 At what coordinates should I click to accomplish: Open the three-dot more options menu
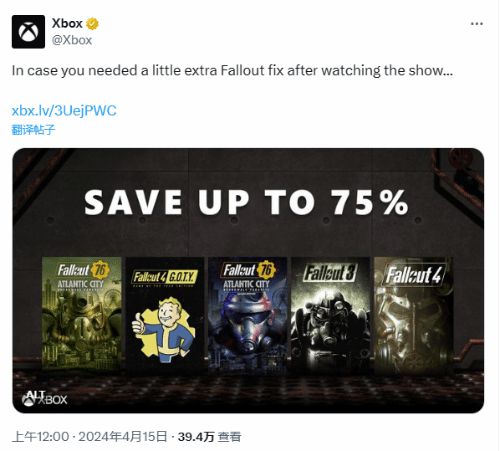[x=477, y=24]
